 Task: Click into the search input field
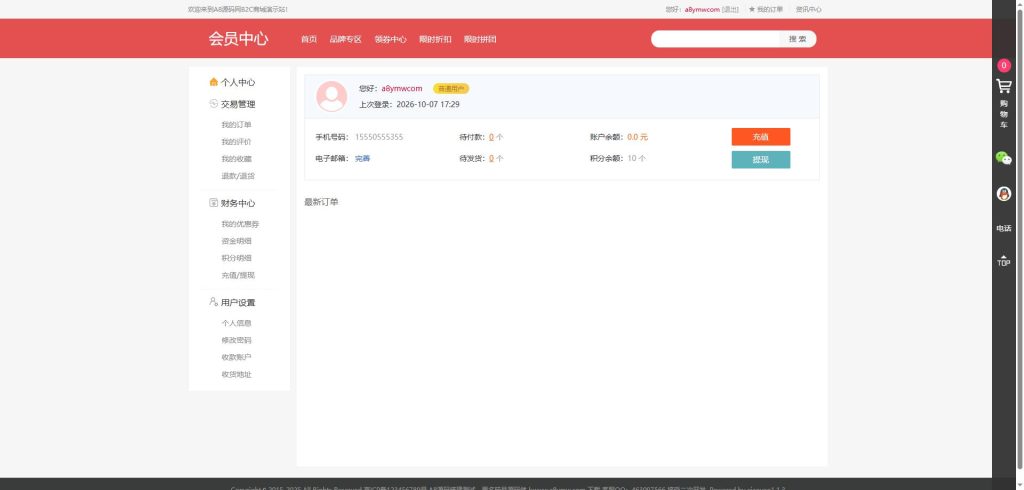(x=715, y=39)
